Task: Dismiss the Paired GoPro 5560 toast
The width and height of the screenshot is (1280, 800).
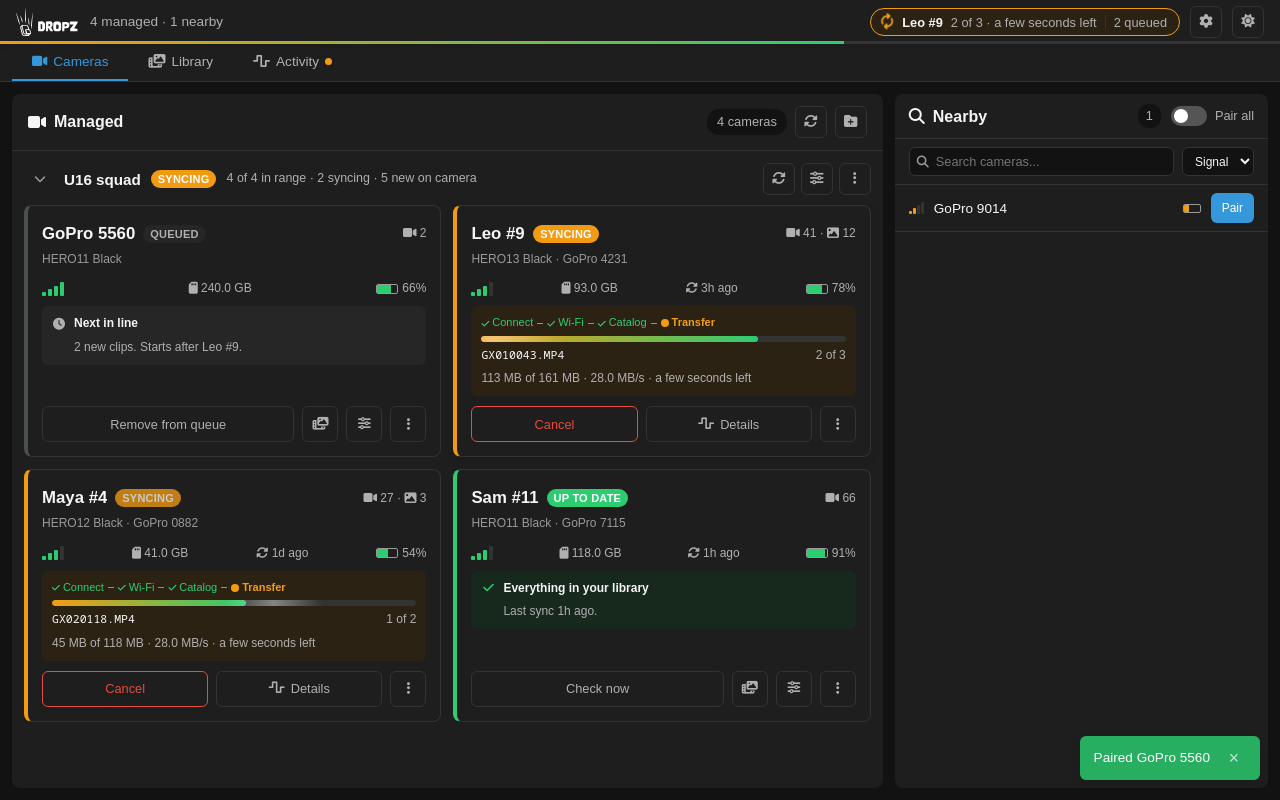Action: point(1234,758)
